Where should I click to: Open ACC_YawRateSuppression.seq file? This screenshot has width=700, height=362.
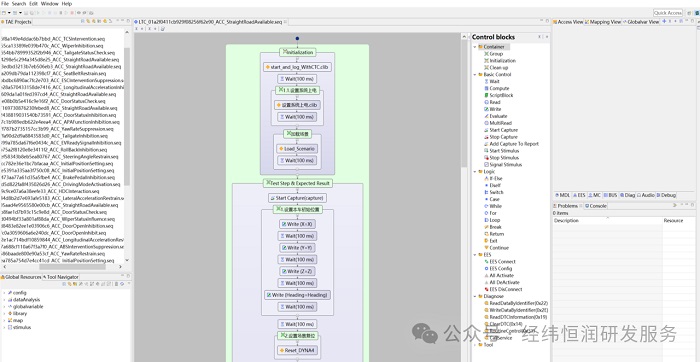click(57, 129)
